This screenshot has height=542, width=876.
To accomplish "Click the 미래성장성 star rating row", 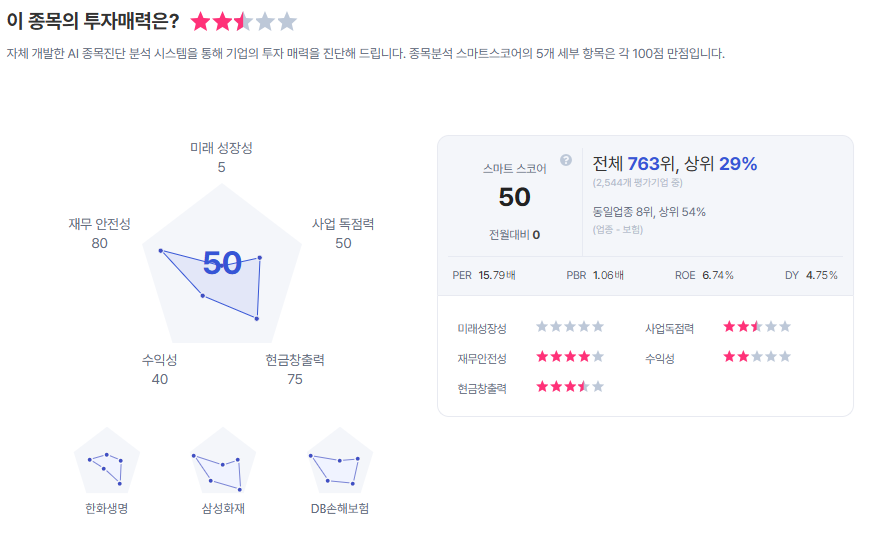I will [570, 326].
